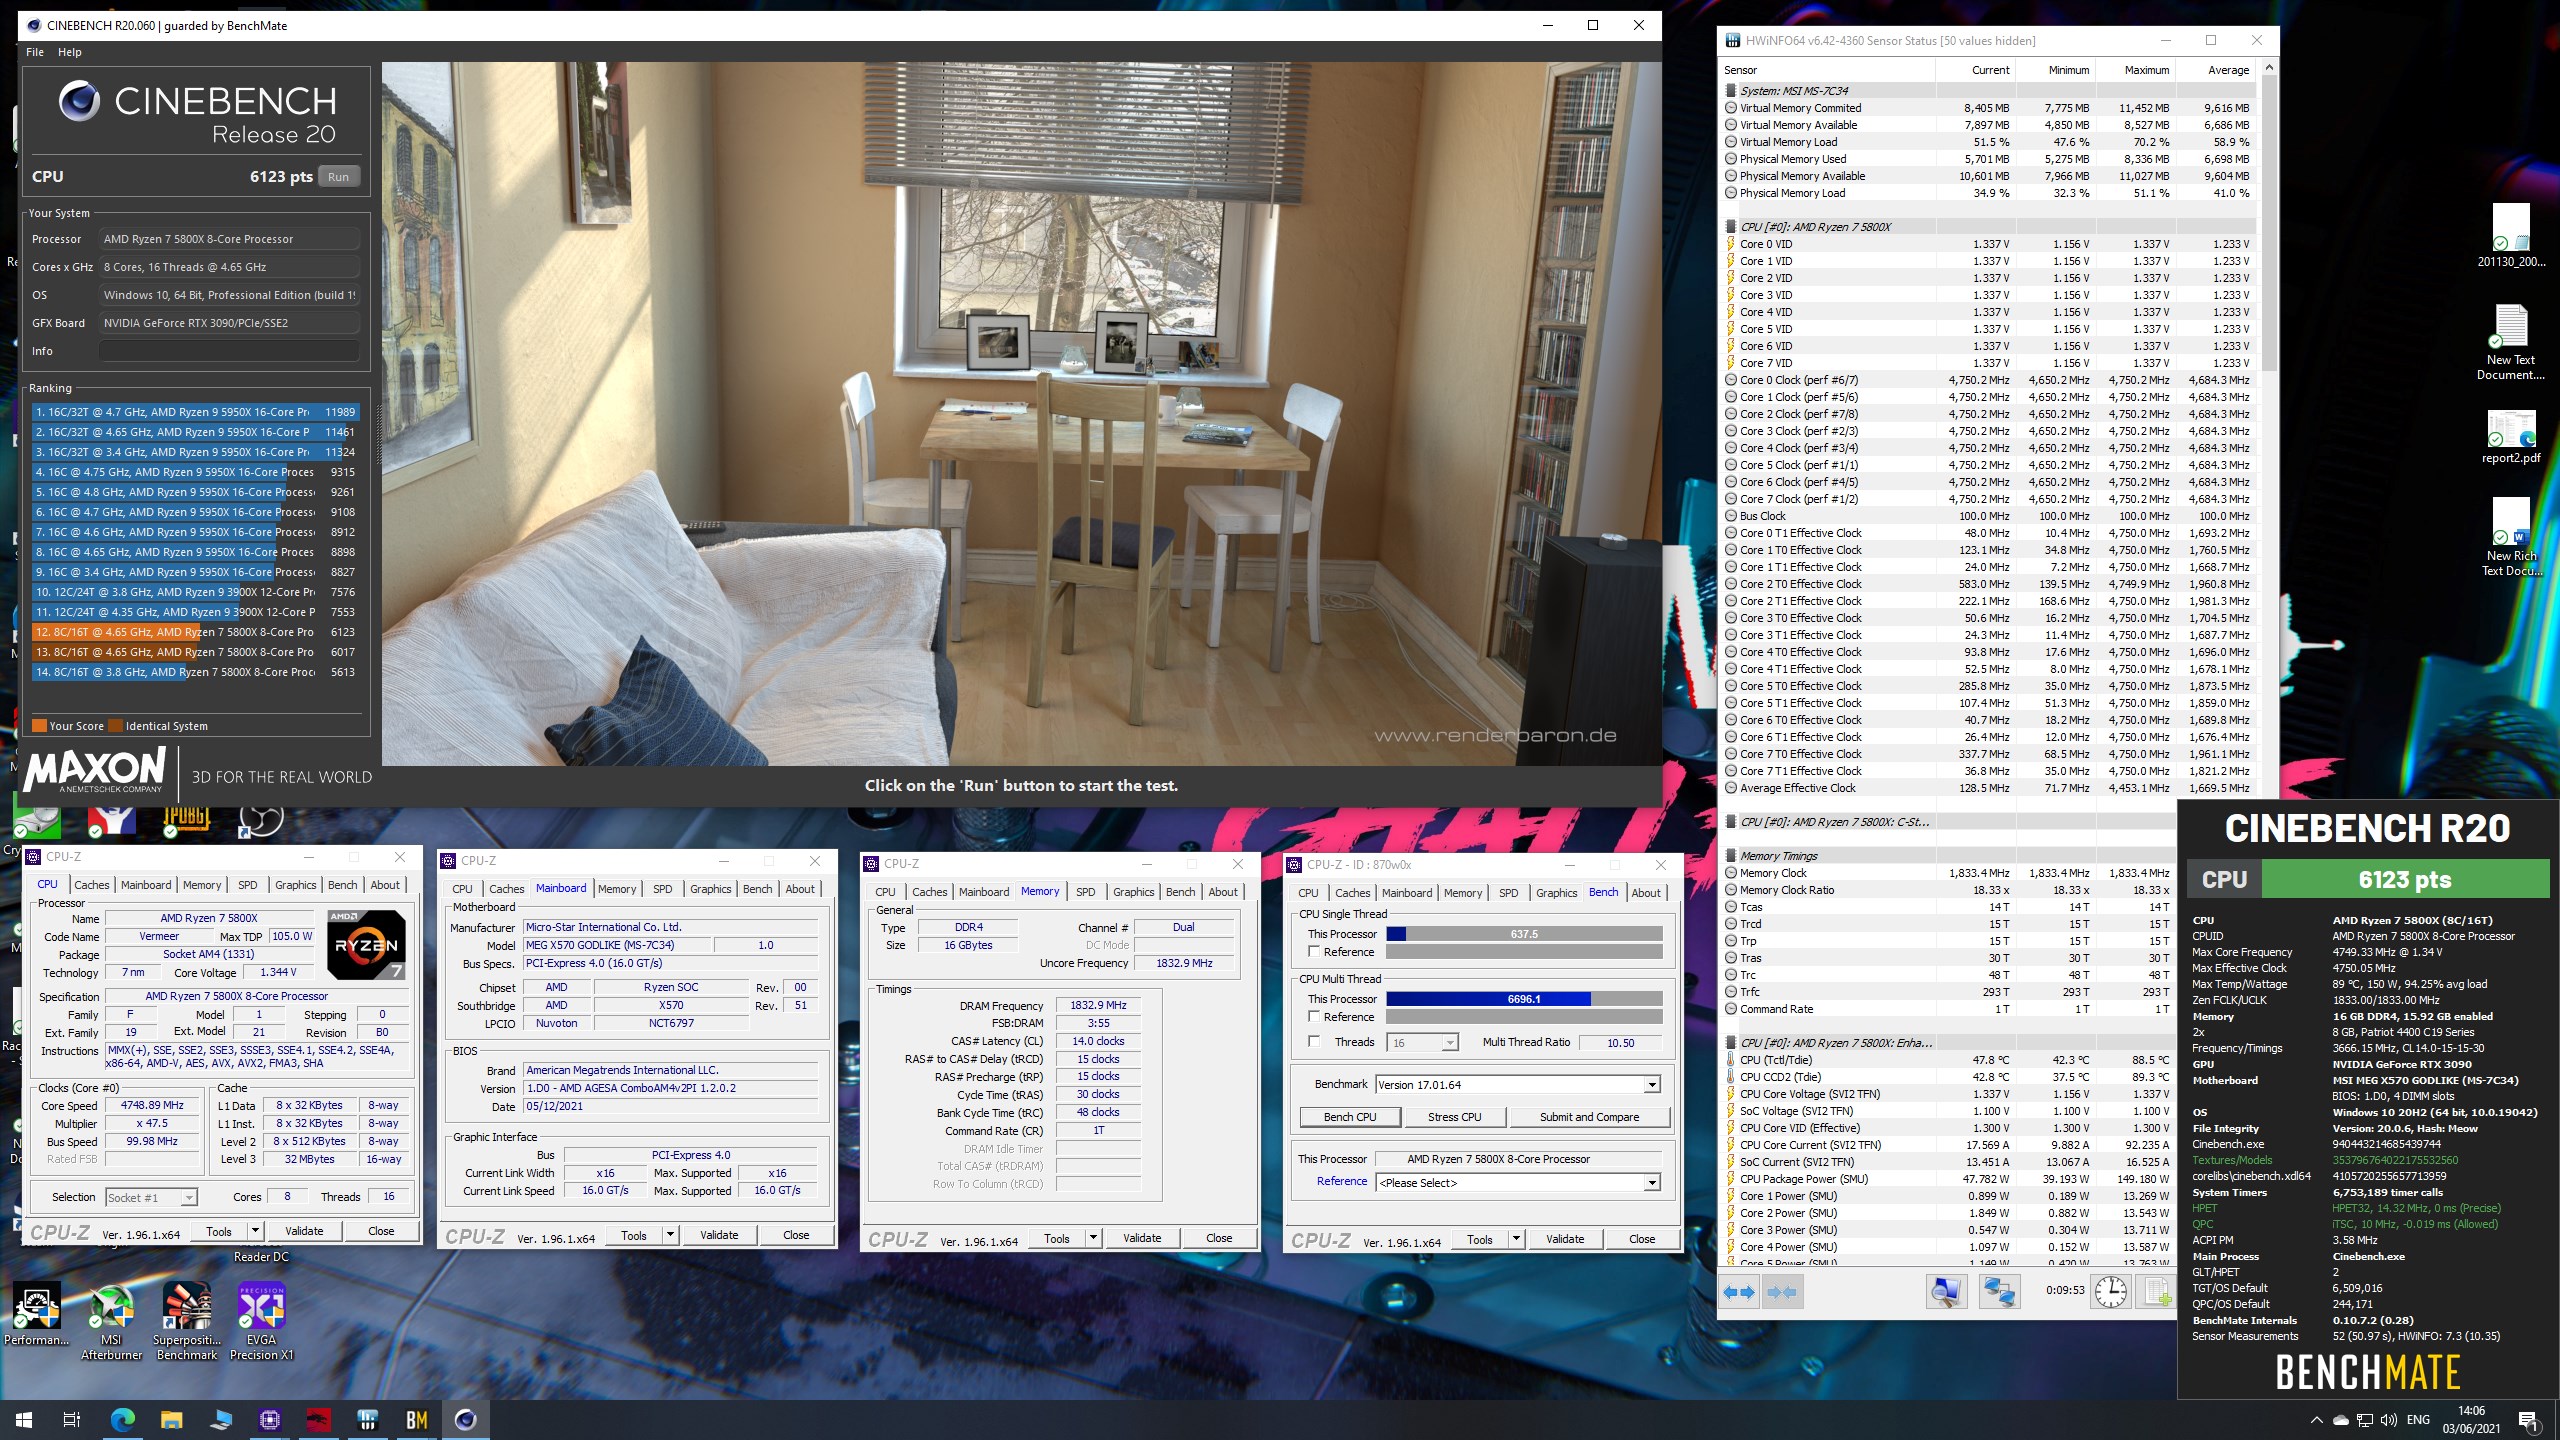The height and width of the screenshot is (1440, 2560).
Task: Select New Rich Text Document desktop icon
Action: [x=2510, y=537]
